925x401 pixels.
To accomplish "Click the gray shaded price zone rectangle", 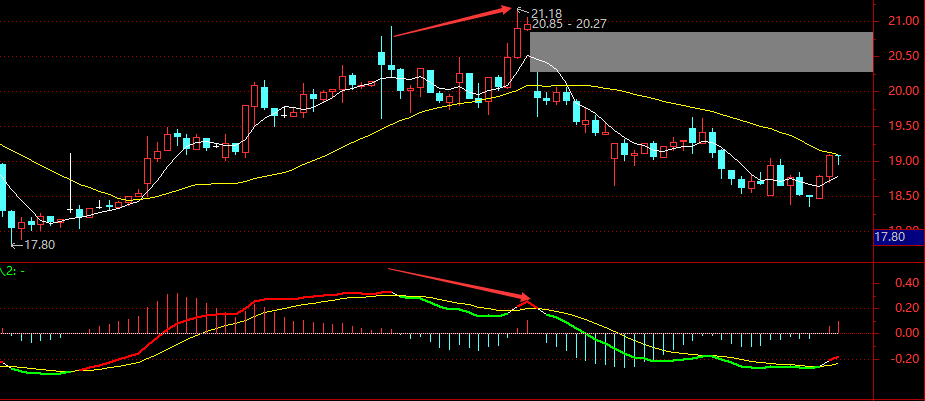I will tap(700, 52).
